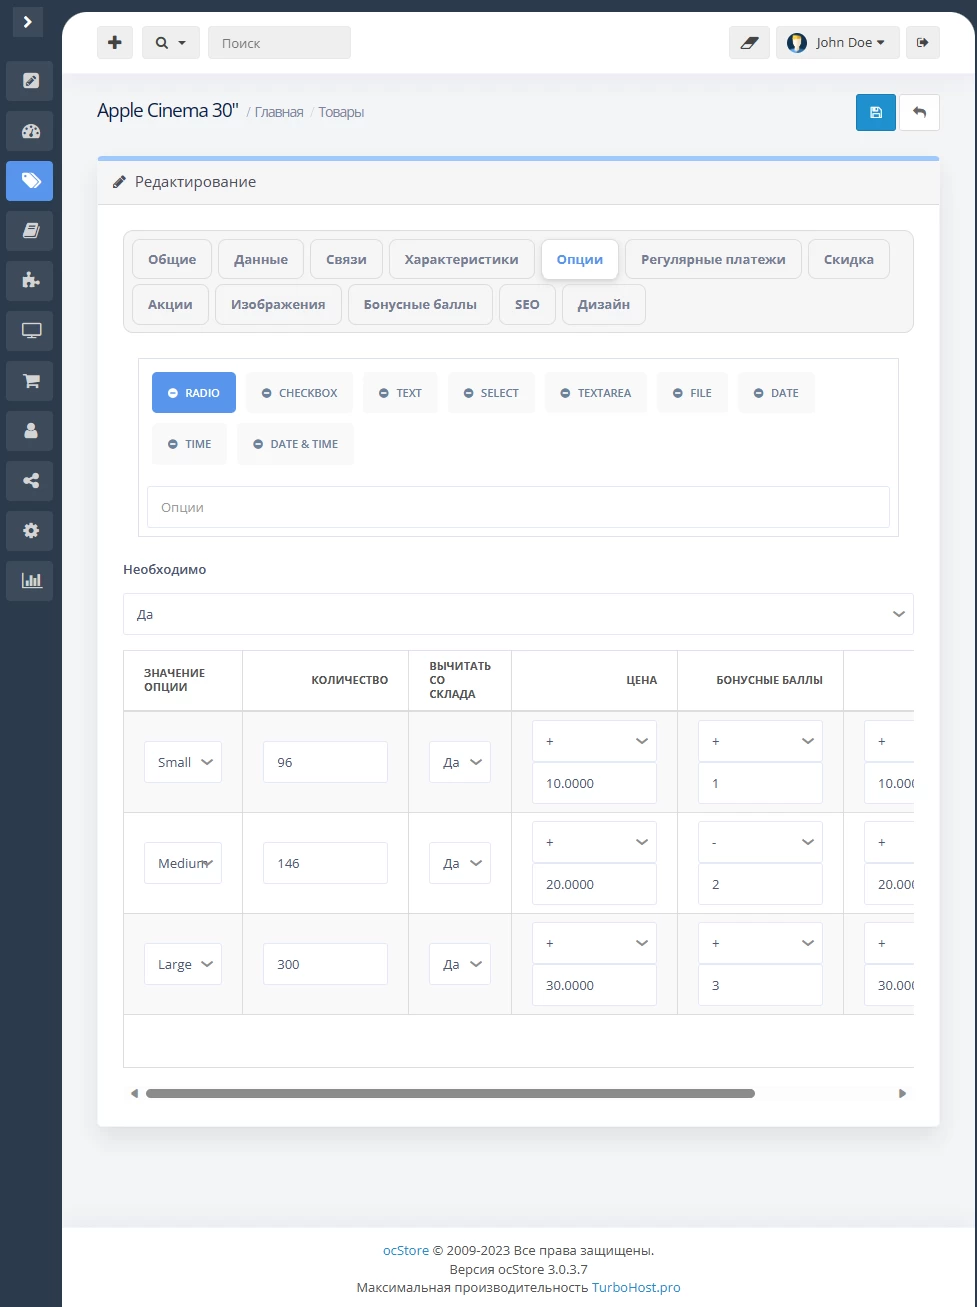Open the gear settings icon in sidebar

(x=30, y=531)
